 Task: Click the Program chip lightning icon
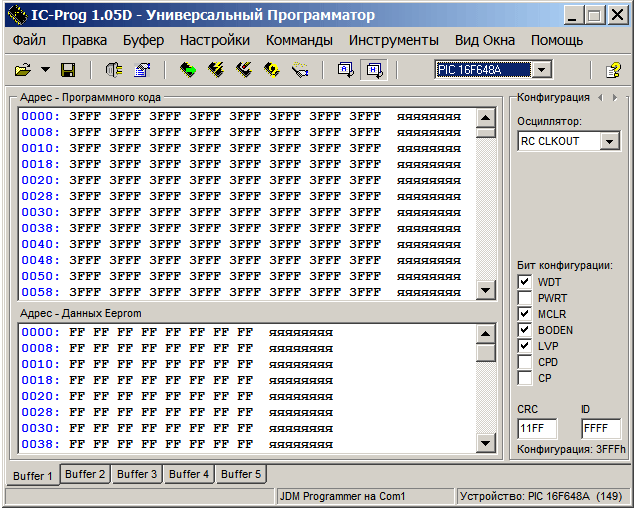pos(215,70)
